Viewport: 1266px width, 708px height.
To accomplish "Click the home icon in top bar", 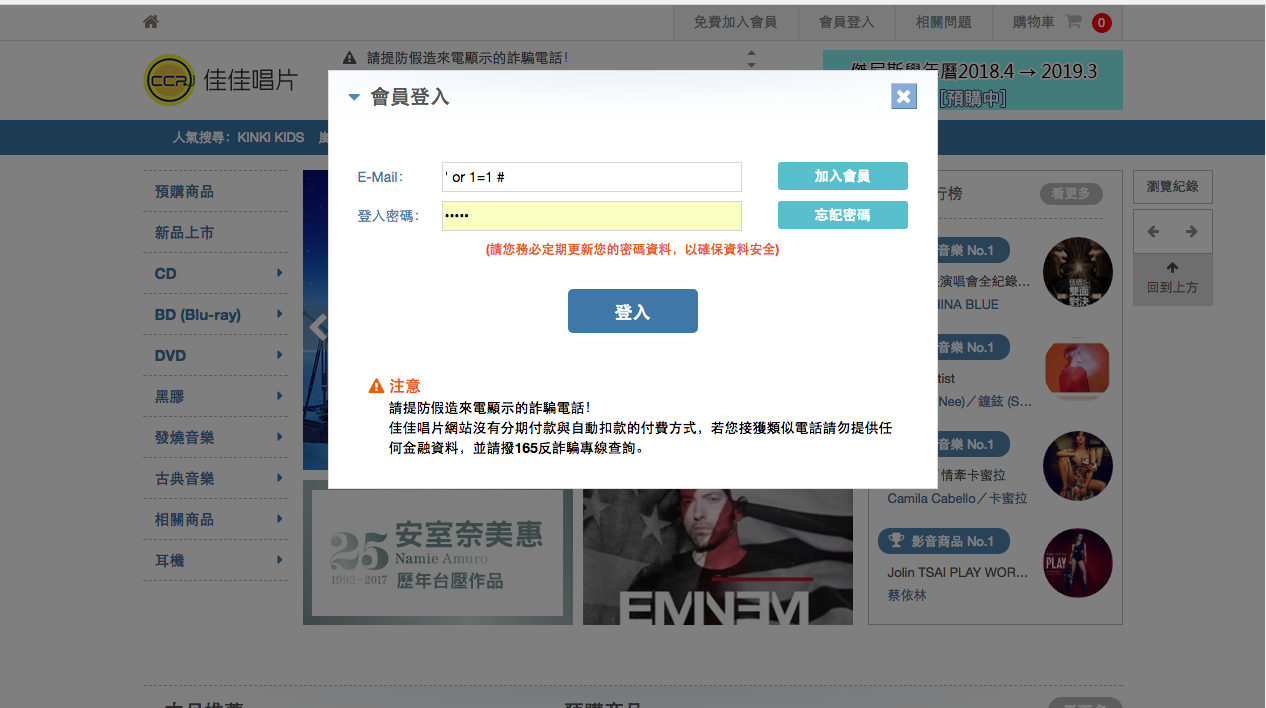I will pyautogui.click(x=151, y=22).
